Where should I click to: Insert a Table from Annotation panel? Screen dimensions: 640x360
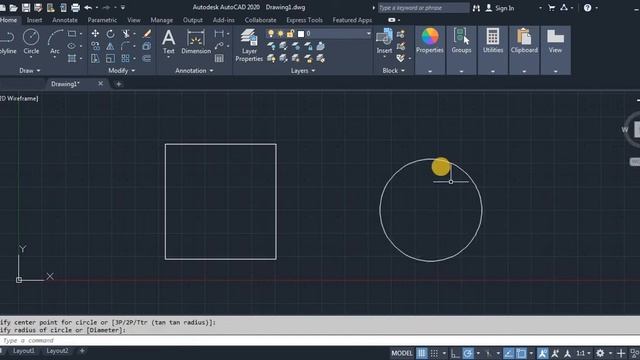pos(219,58)
